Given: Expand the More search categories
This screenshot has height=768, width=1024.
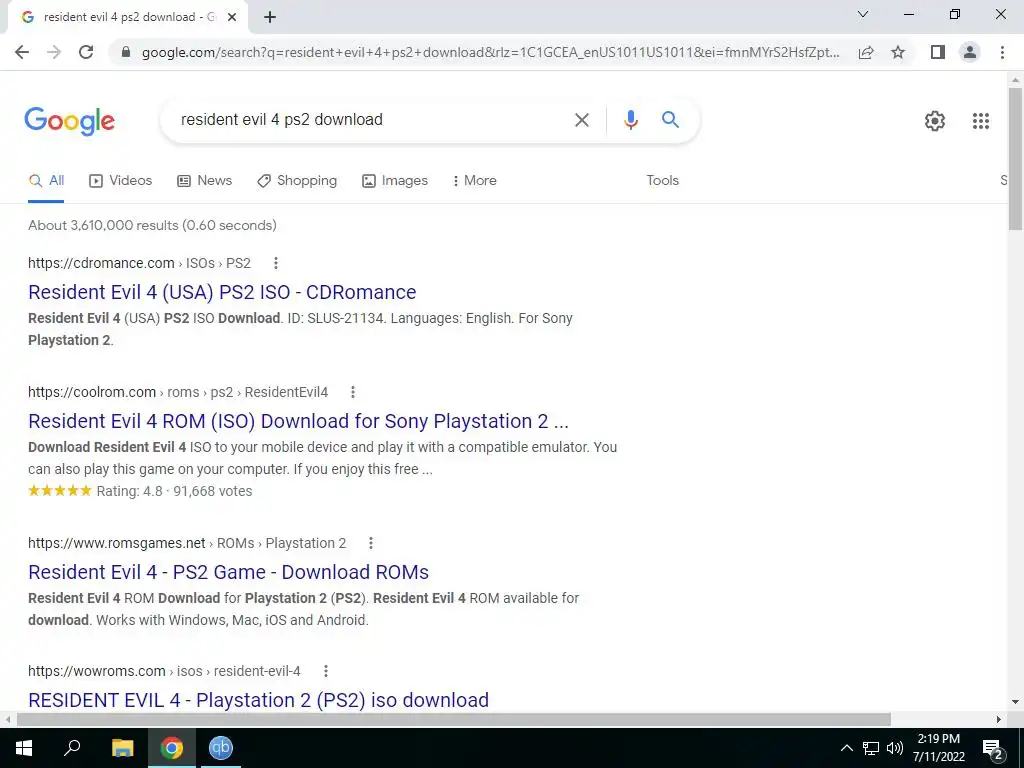Looking at the screenshot, I should coord(475,181).
